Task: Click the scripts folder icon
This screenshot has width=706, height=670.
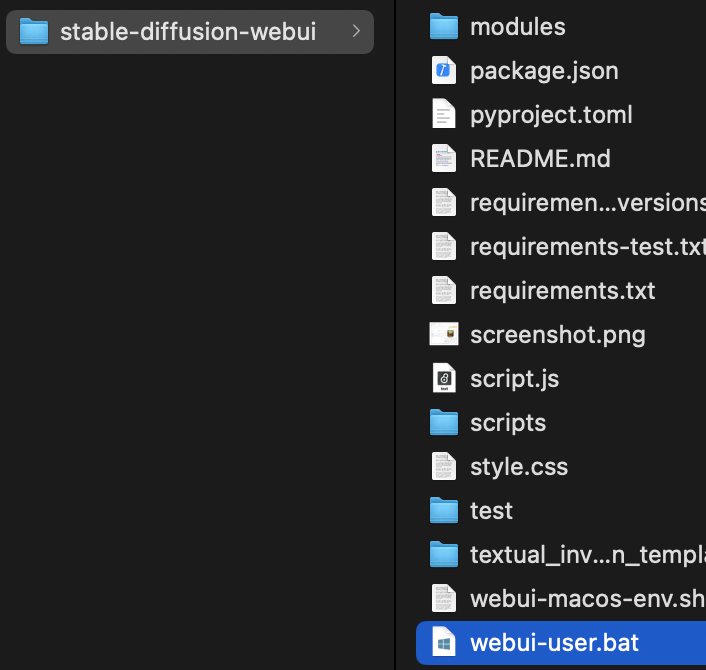Action: click(x=444, y=422)
